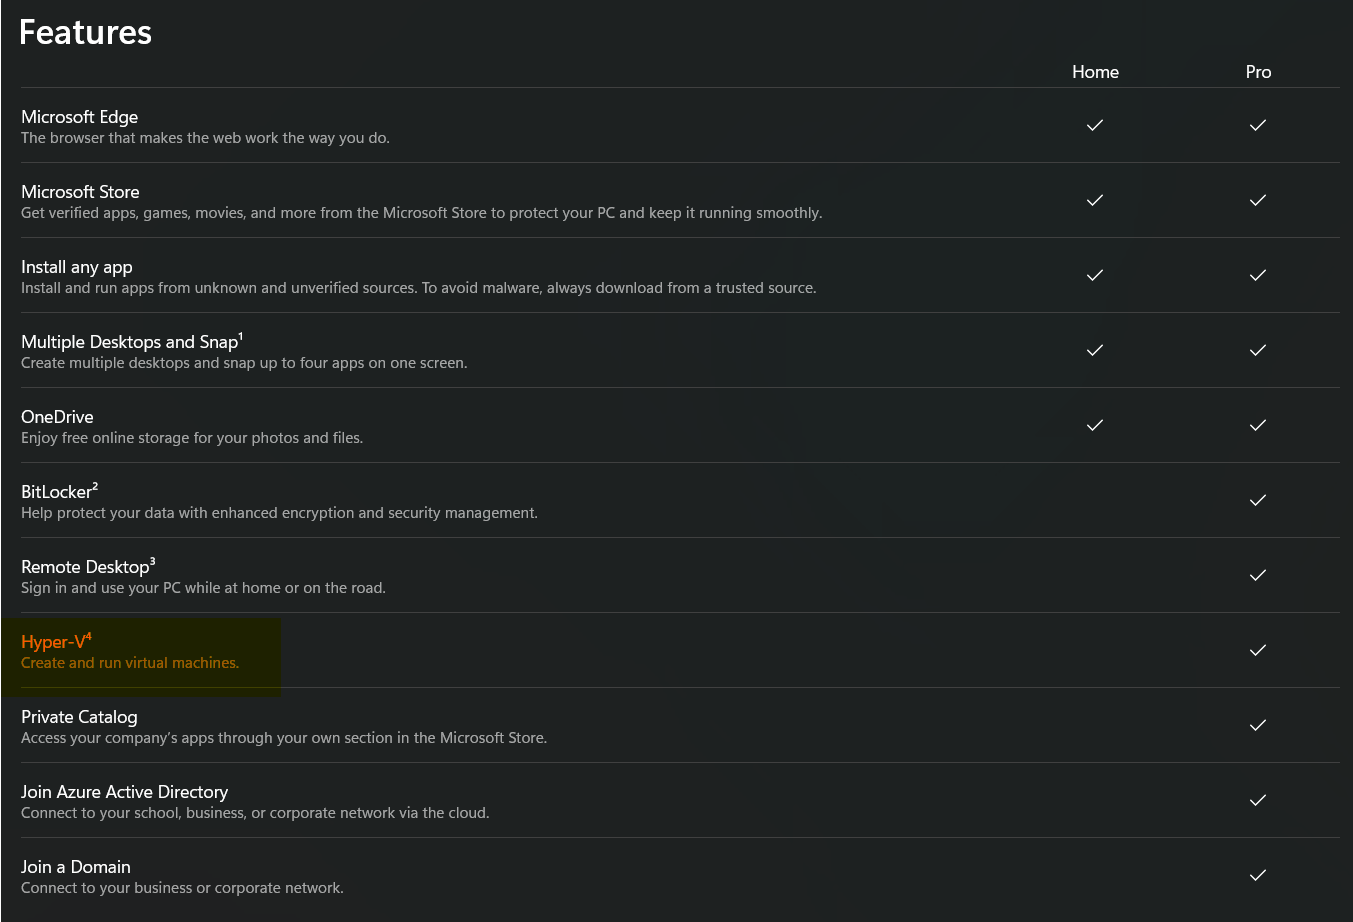Click footnote 3 beside Remote Desktop
Image resolution: width=1353 pixels, height=922 pixels.
[x=153, y=562]
